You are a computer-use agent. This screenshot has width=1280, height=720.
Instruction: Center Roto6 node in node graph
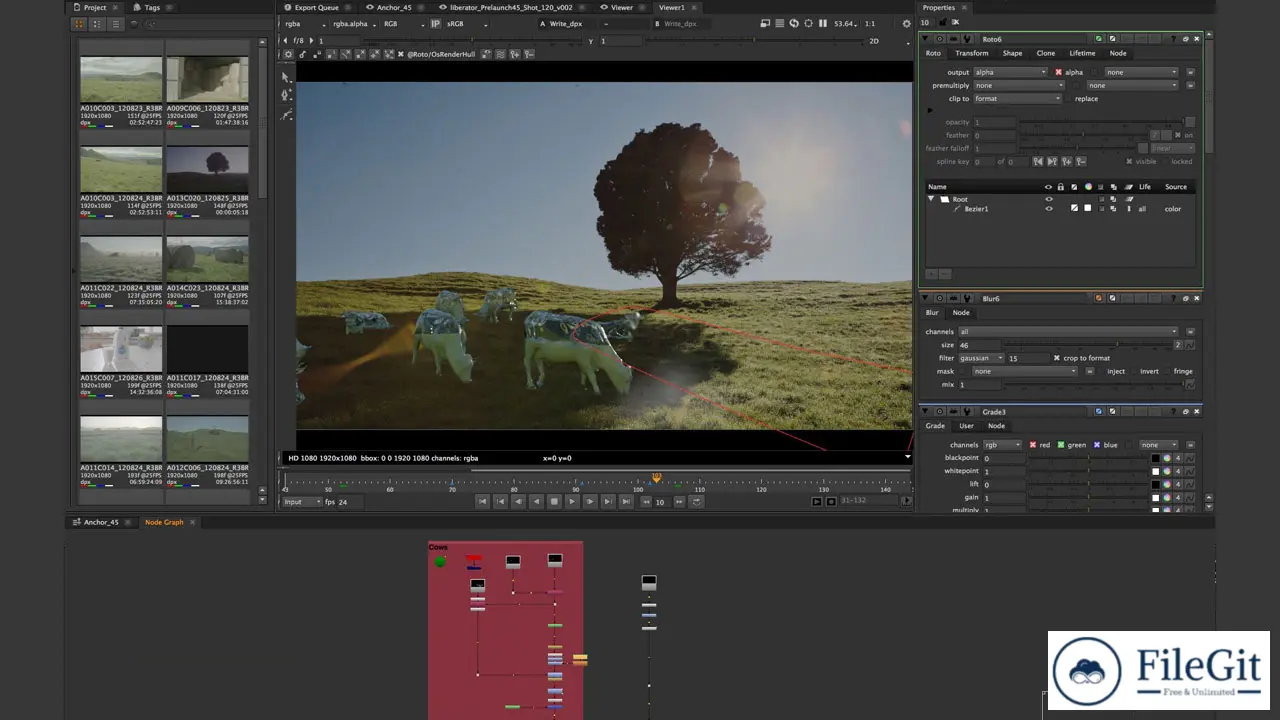pyautogui.click(x=940, y=39)
